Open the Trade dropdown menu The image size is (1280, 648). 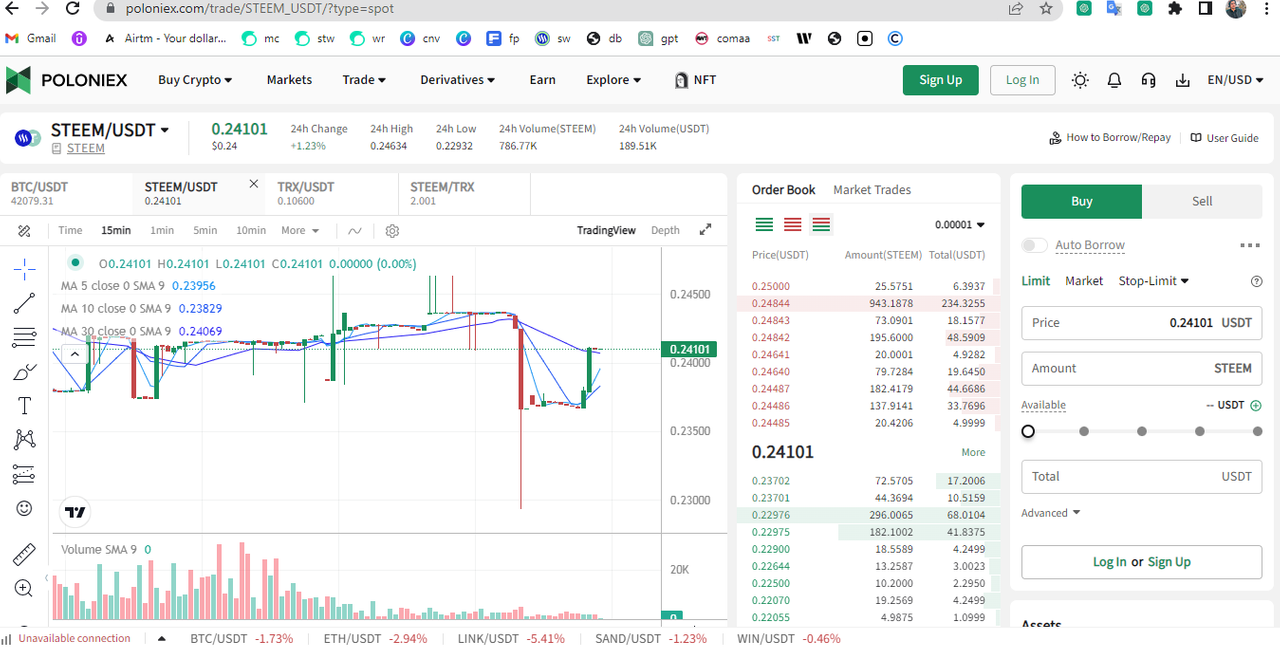point(364,80)
